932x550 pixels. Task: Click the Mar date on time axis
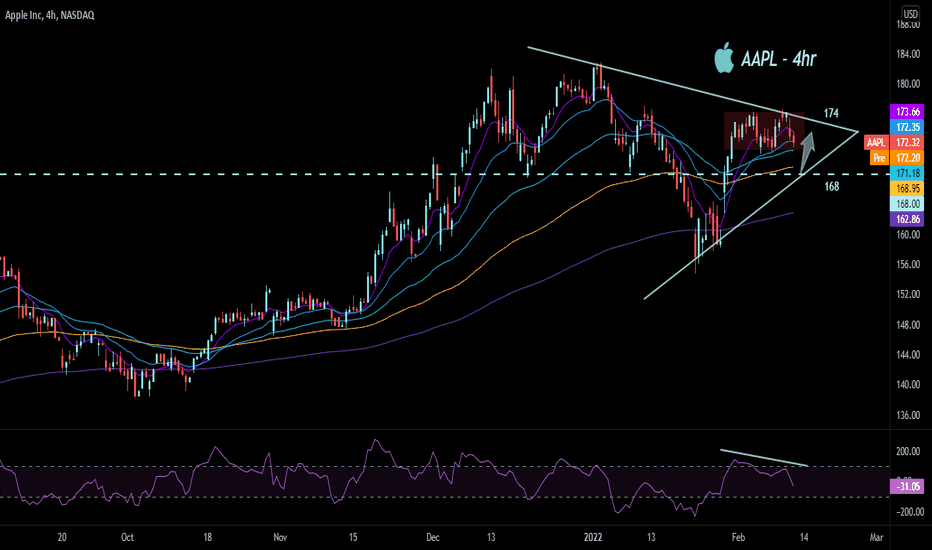click(876, 538)
